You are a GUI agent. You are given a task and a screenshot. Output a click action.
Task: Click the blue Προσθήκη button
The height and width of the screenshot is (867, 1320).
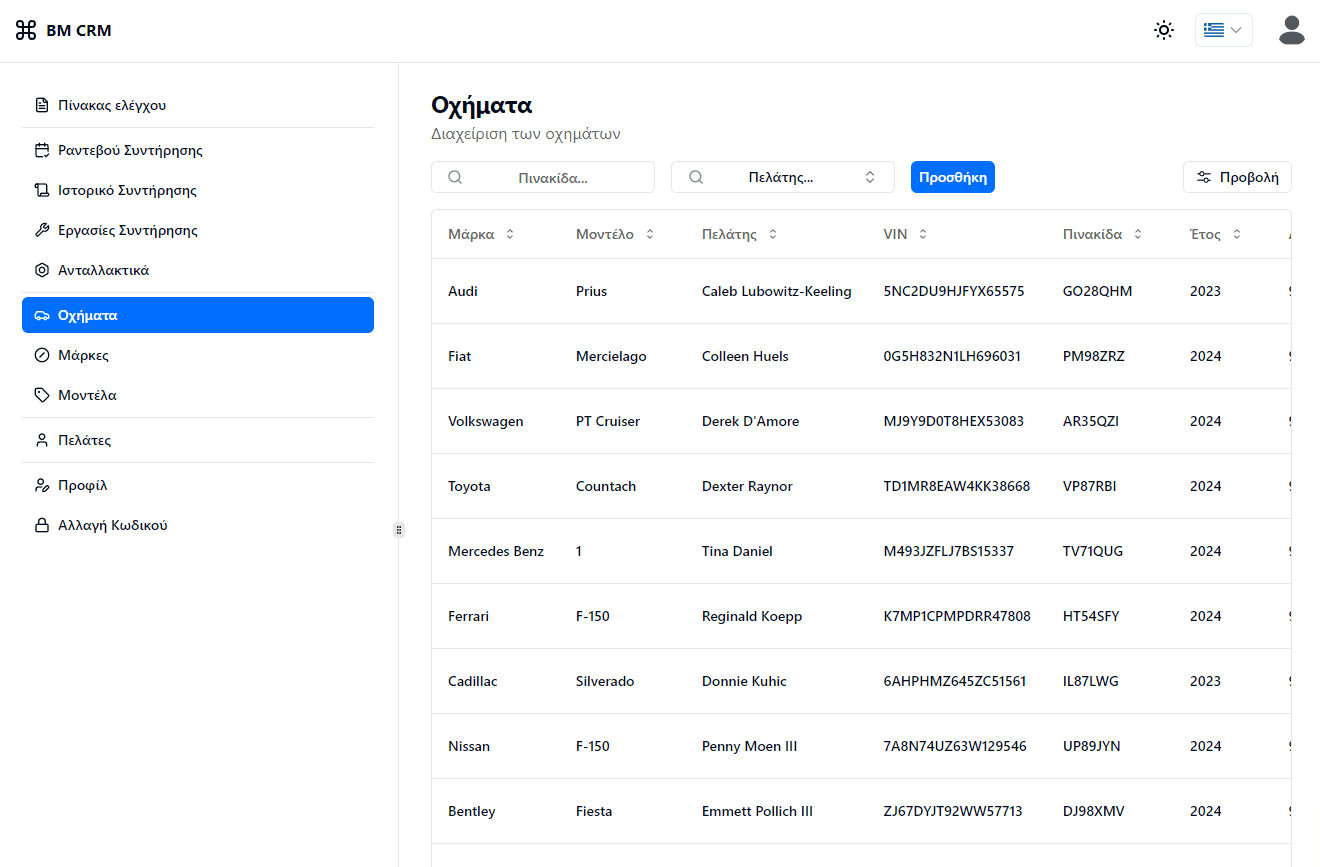click(953, 177)
